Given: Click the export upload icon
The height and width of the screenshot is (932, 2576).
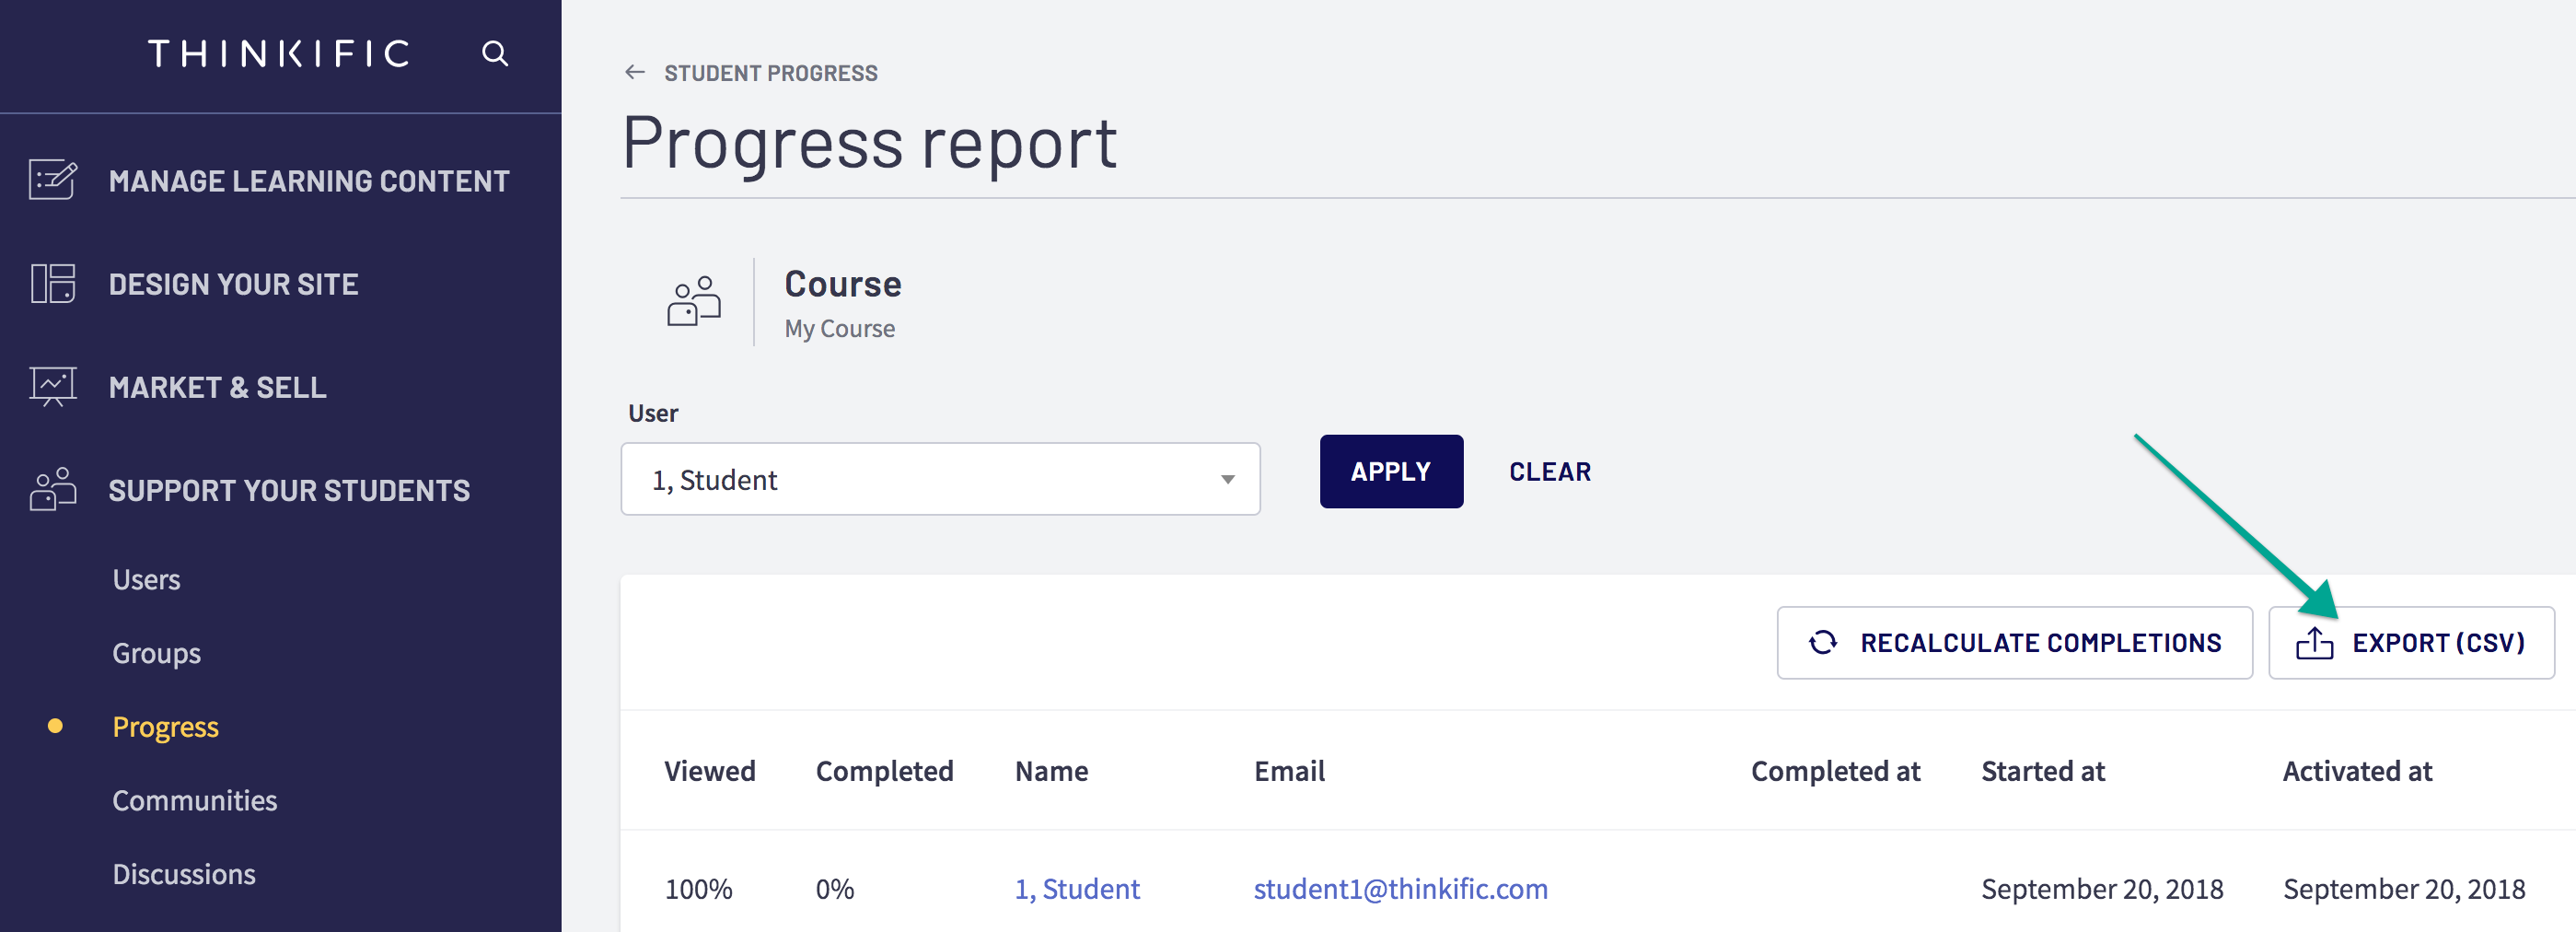Looking at the screenshot, I should (2314, 642).
